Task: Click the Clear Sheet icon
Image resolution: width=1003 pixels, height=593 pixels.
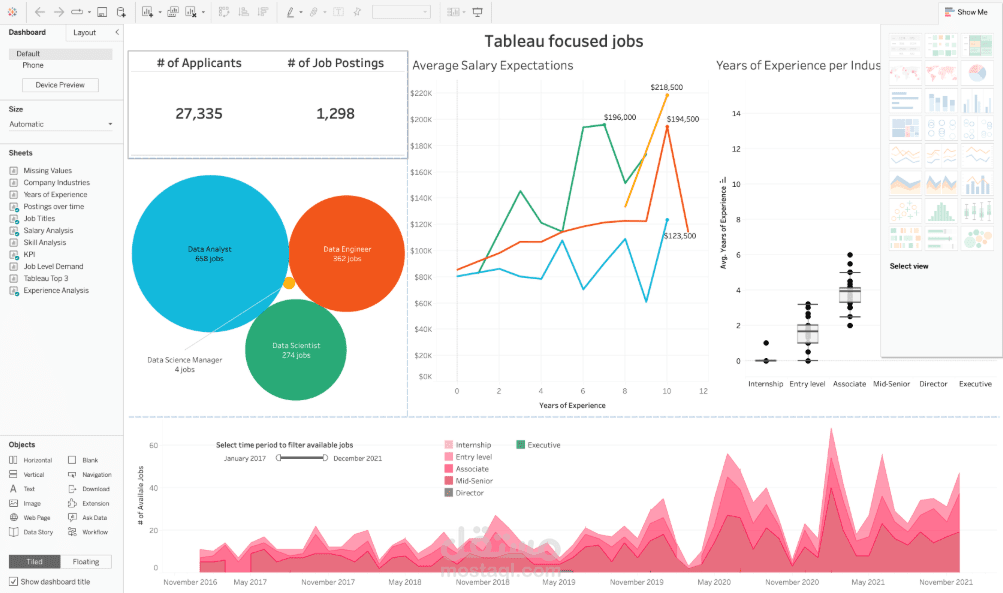Action: [x=191, y=12]
